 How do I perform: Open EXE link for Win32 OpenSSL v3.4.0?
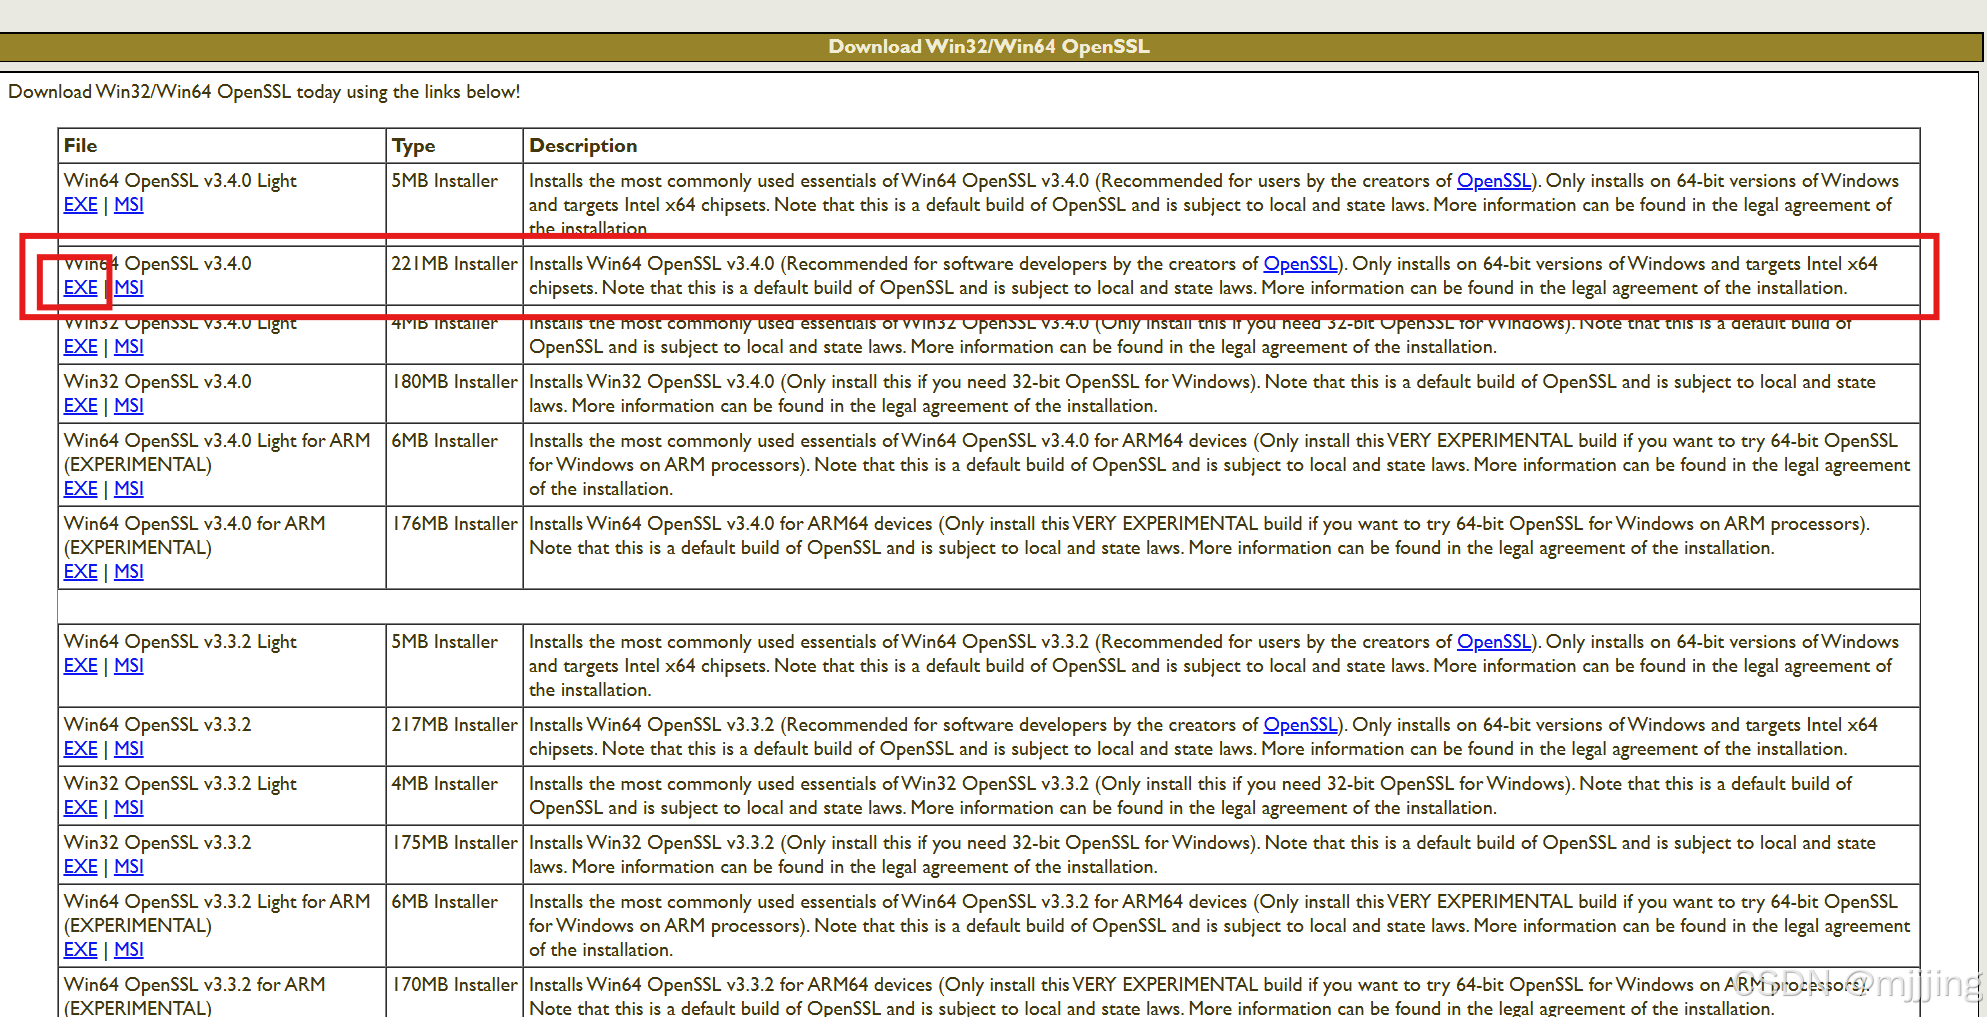pyautogui.click(x=80, y=406)
